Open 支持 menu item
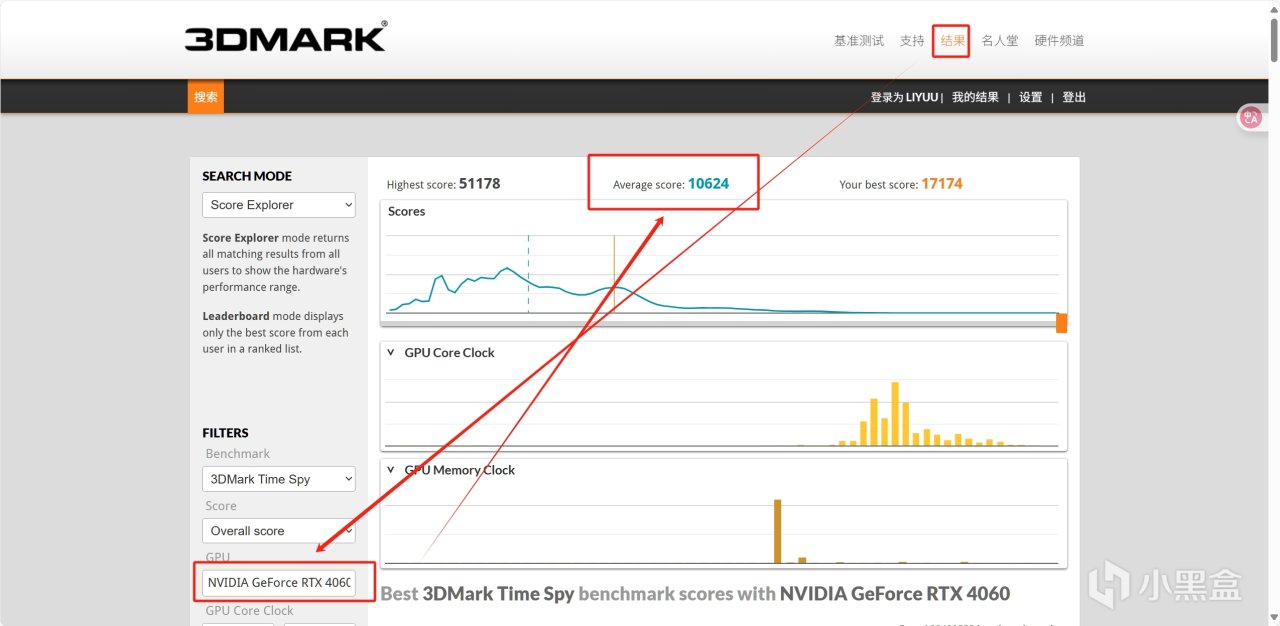The width and height of the screenshot is (1280, 626). coord(912,41)
